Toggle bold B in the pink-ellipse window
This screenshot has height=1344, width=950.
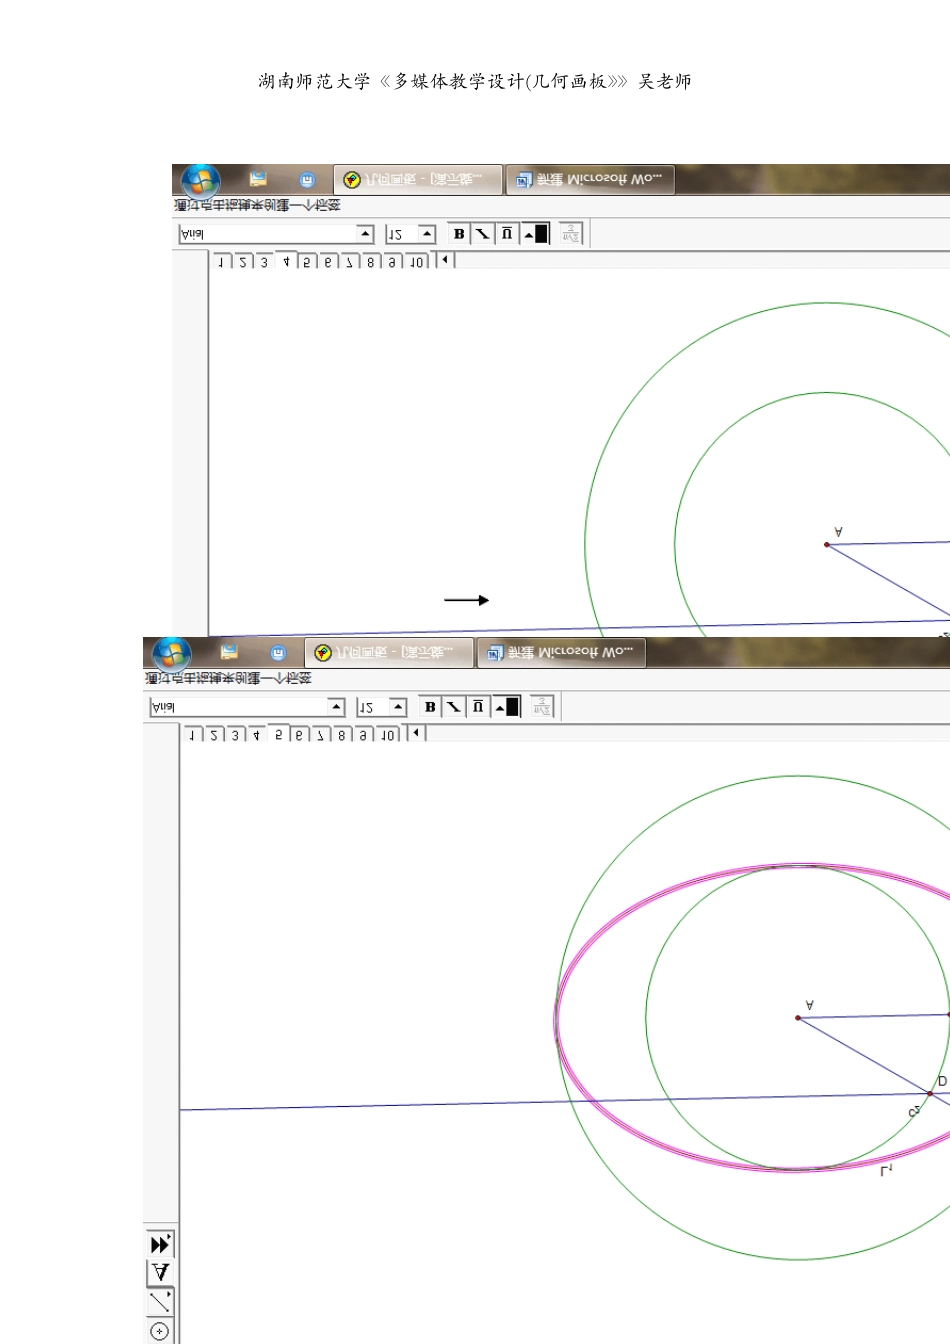point(430,707)
